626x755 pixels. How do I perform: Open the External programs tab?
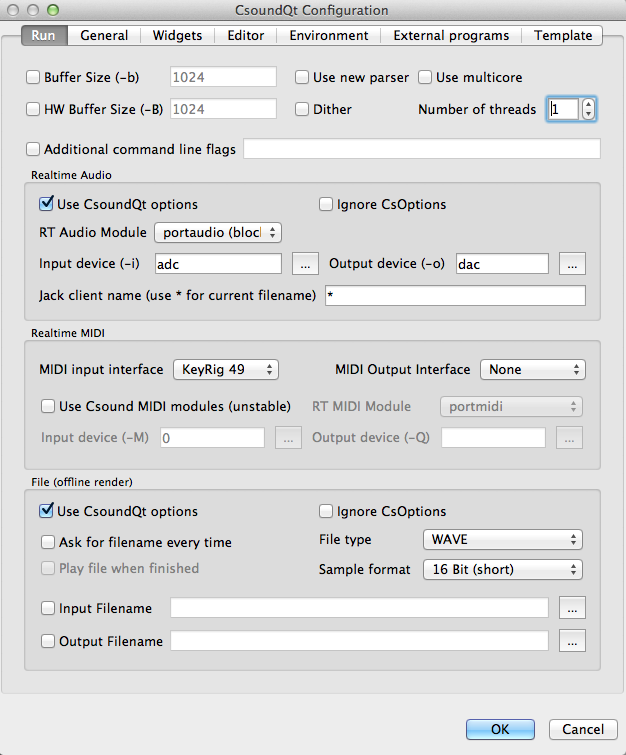(451, 36)
